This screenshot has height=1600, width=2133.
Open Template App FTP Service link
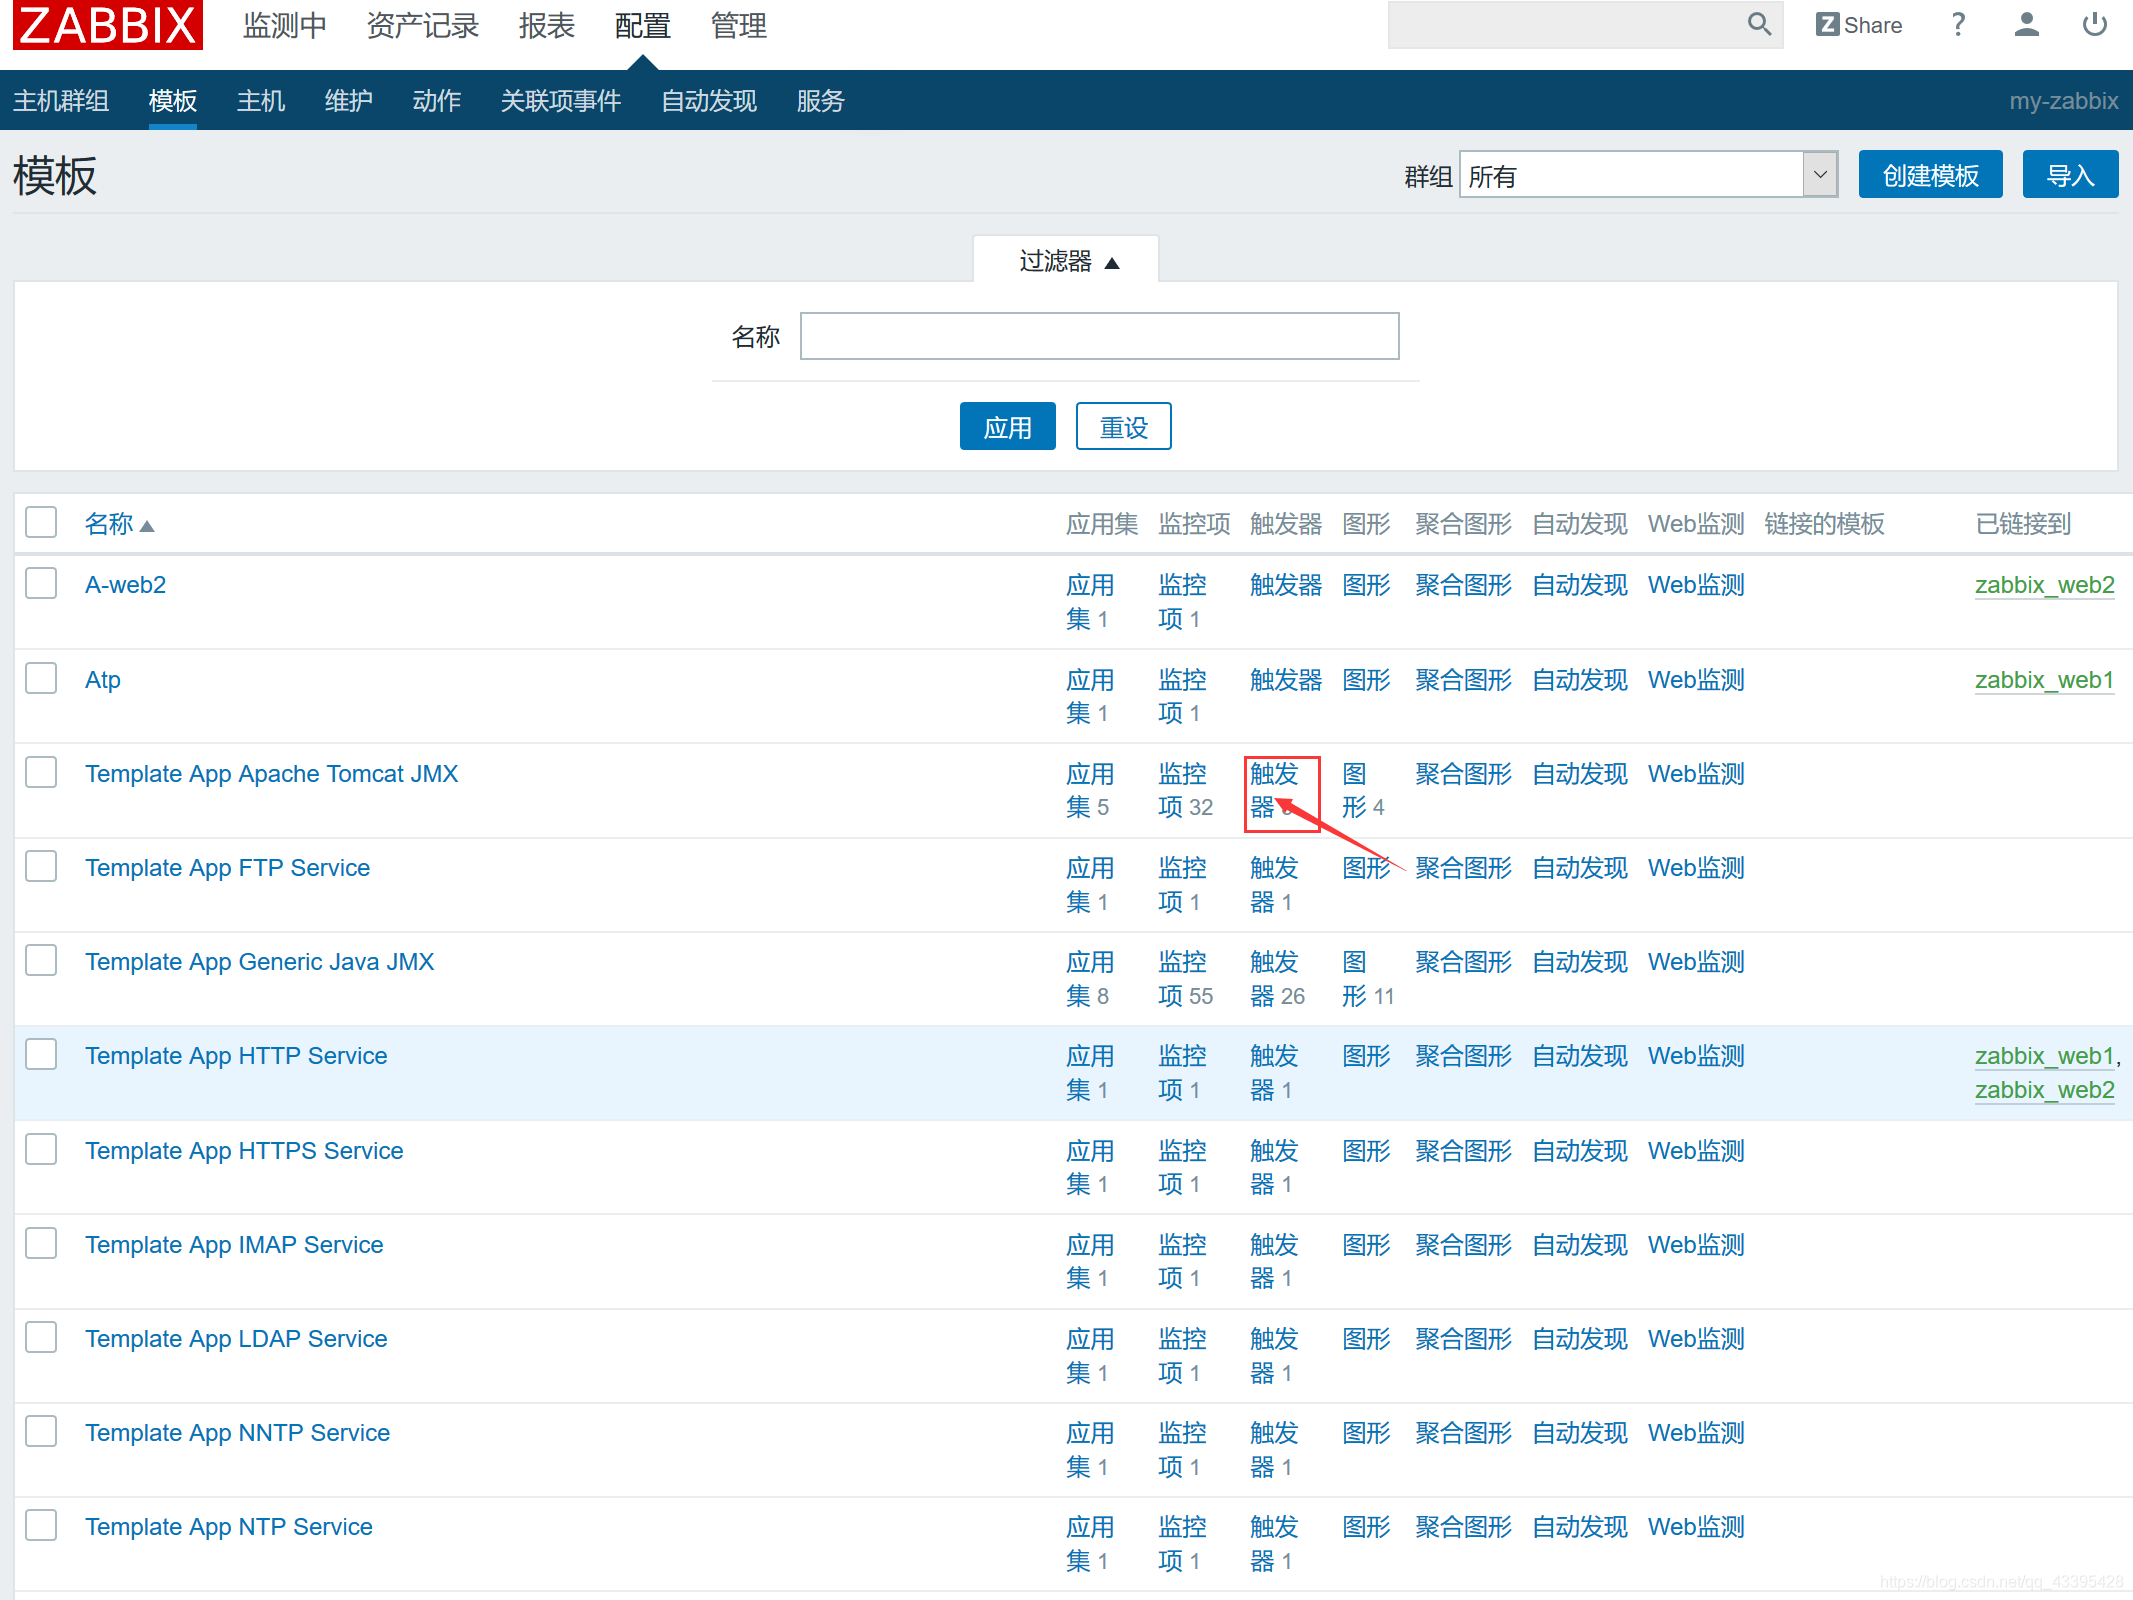point(227,868)
